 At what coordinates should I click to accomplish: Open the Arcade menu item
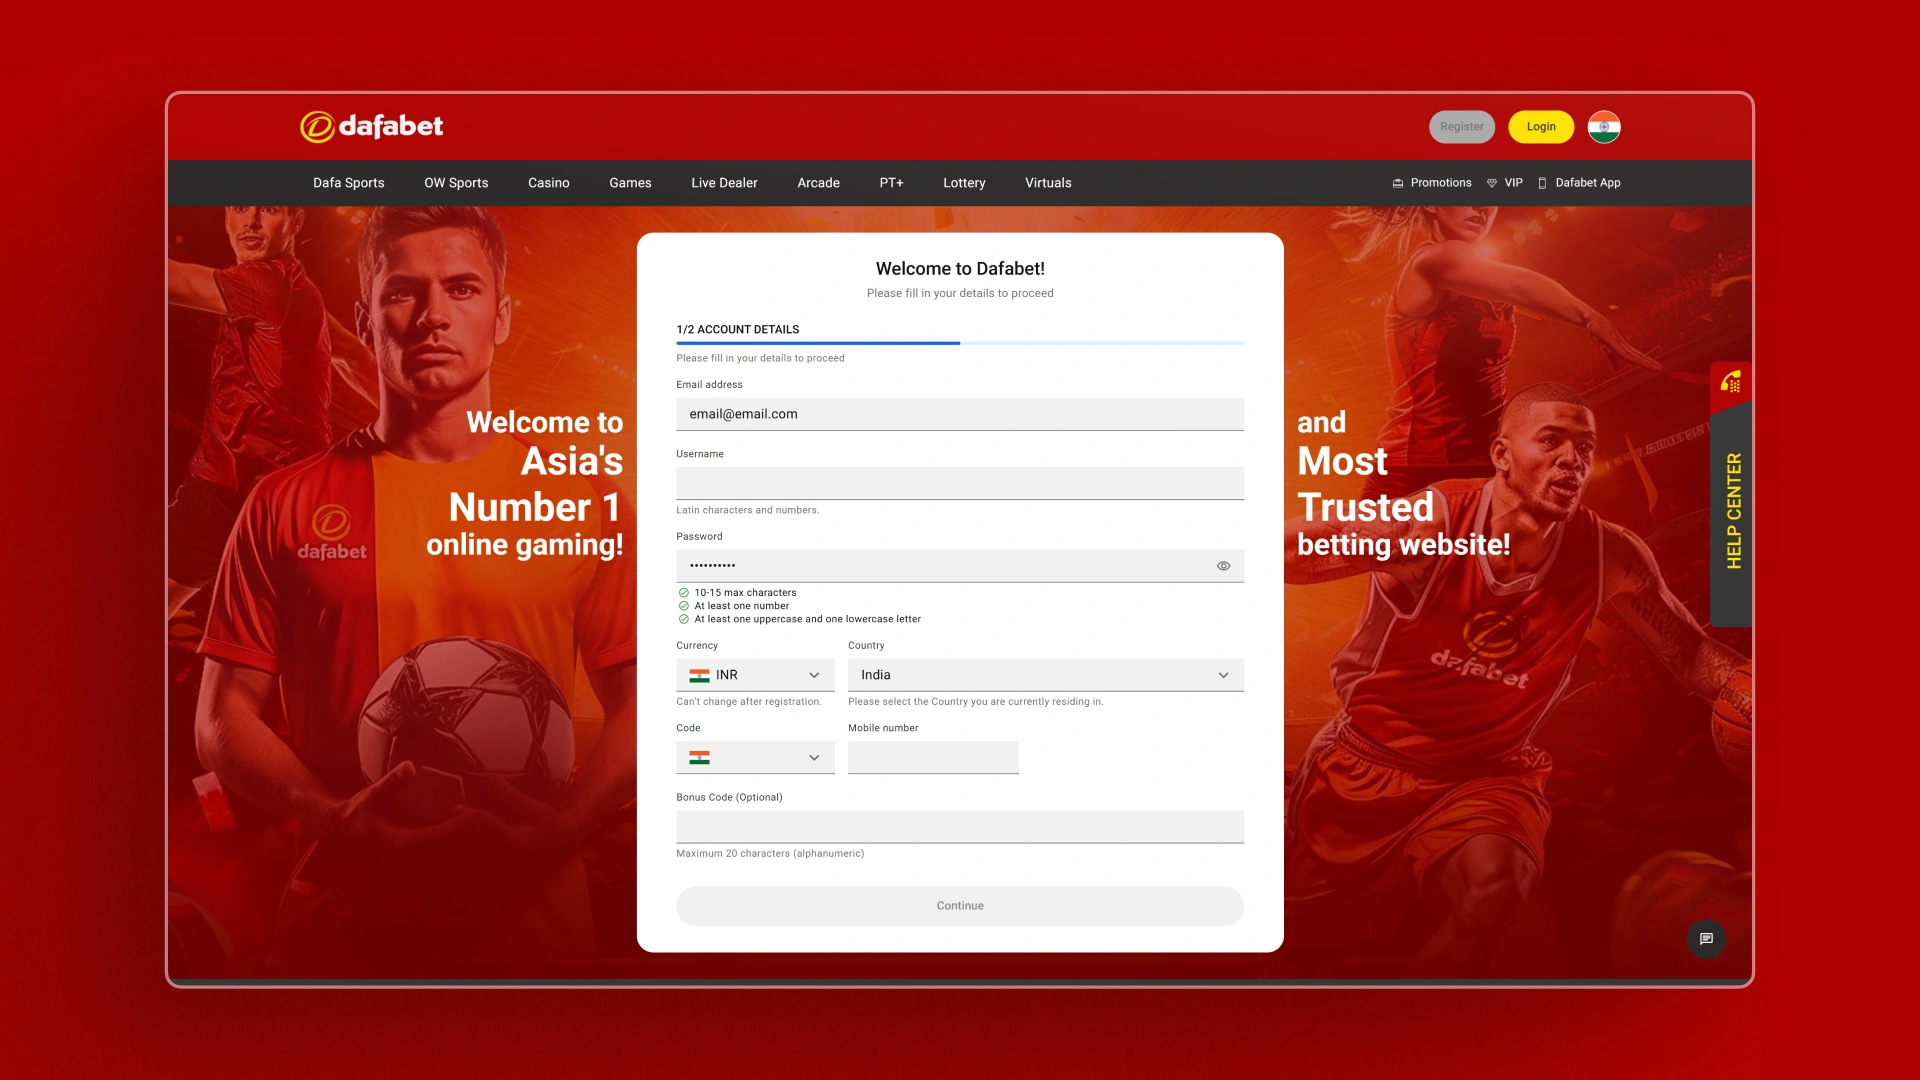[818, 183]
